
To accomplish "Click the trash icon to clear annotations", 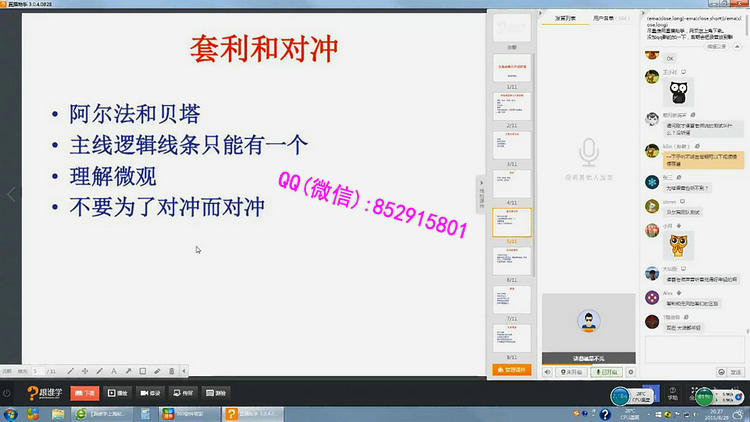I will click(x=172, y=370).
